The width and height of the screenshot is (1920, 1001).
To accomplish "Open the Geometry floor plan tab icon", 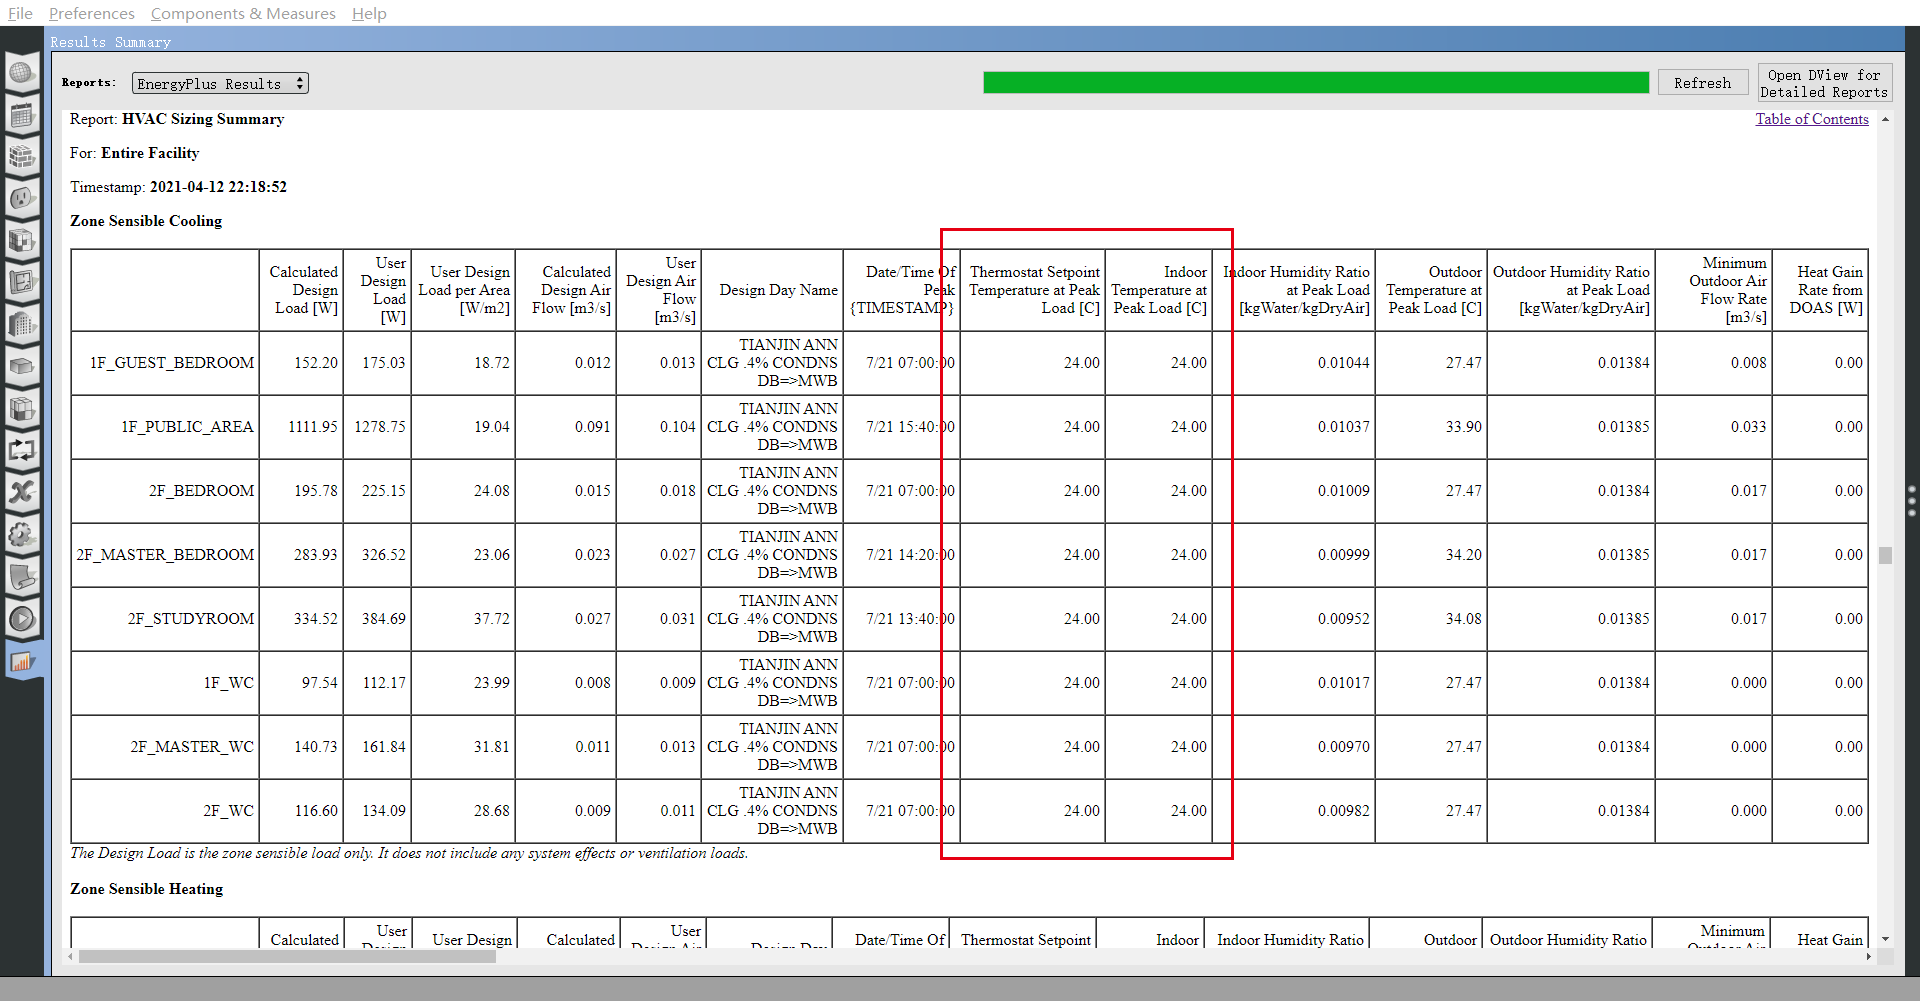I will (22, 283).
